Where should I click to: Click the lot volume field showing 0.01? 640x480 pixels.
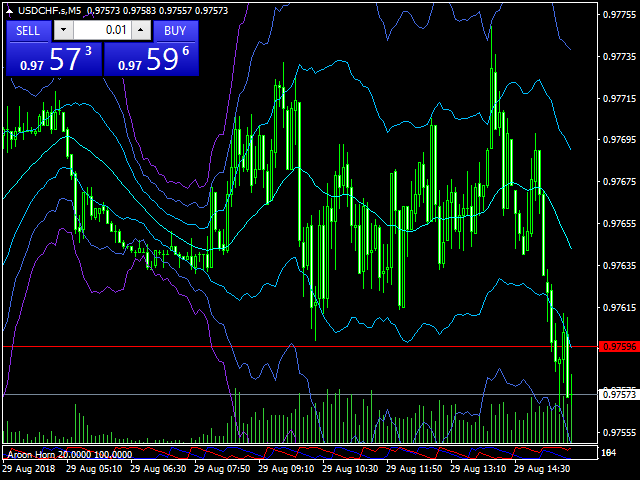102,30
